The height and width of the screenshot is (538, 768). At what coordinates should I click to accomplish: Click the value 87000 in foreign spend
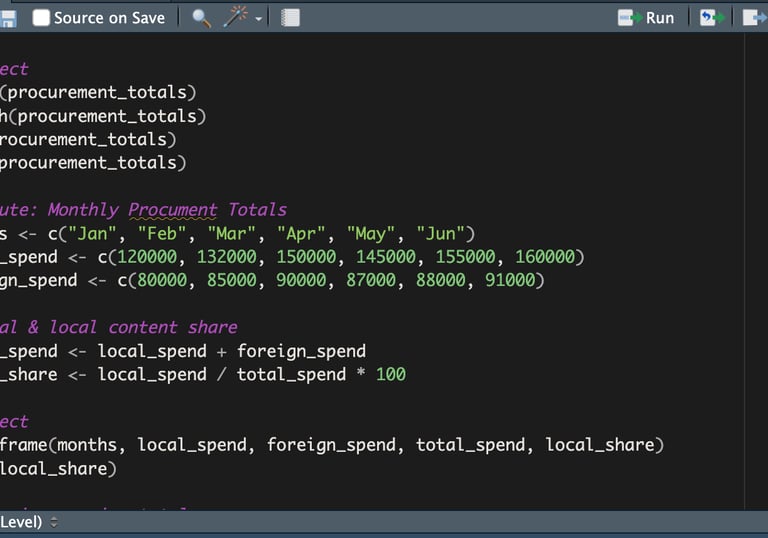click(x=371, y=280)
